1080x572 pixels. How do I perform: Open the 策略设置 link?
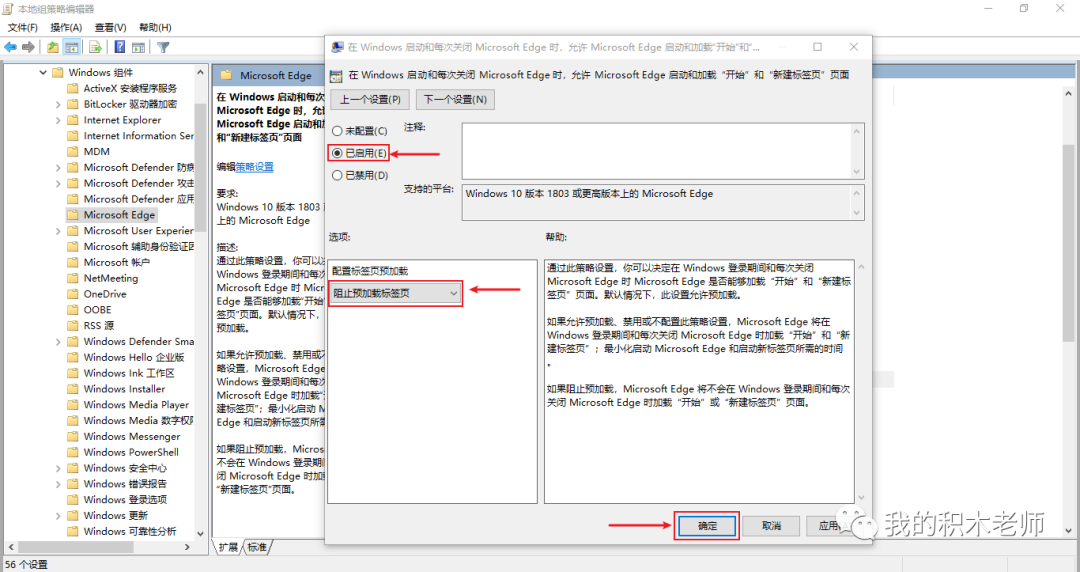255,167
